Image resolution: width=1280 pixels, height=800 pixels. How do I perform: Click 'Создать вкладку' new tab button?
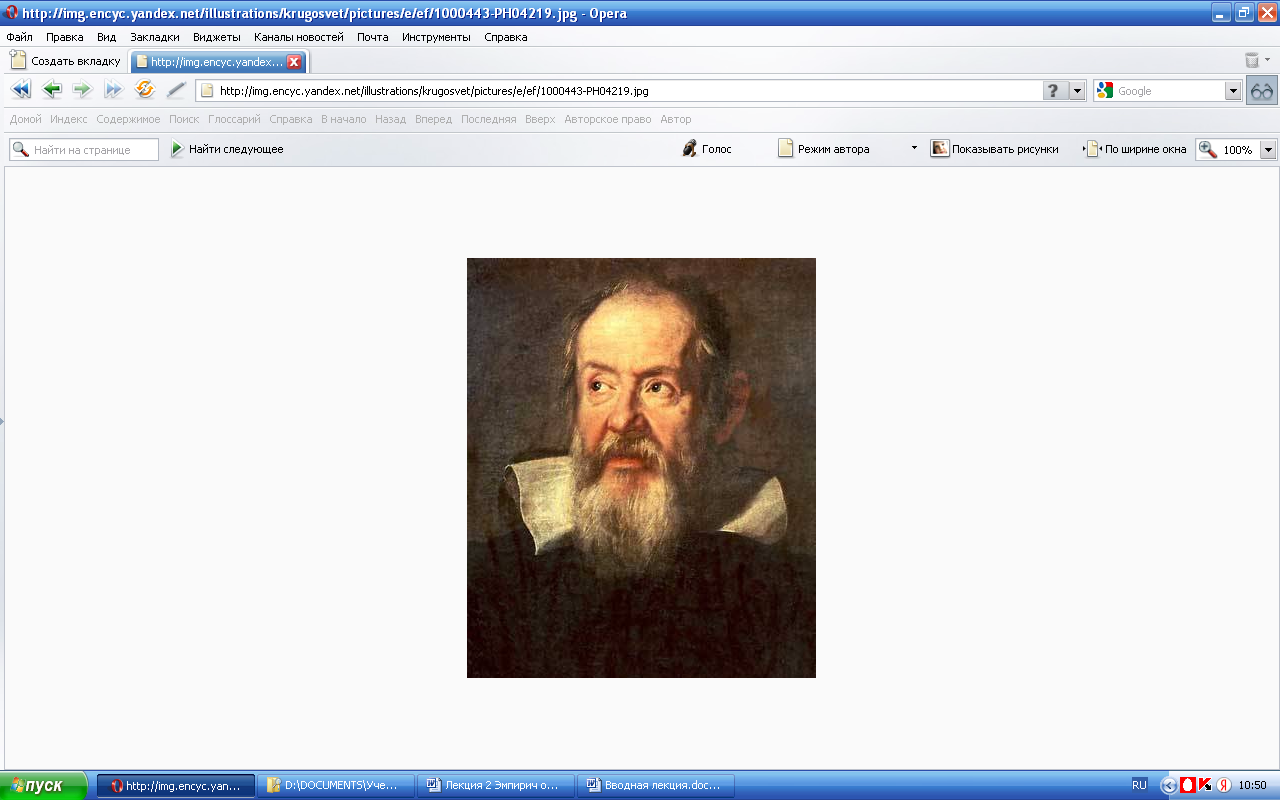pyautogui.click(x=65, y=61)
